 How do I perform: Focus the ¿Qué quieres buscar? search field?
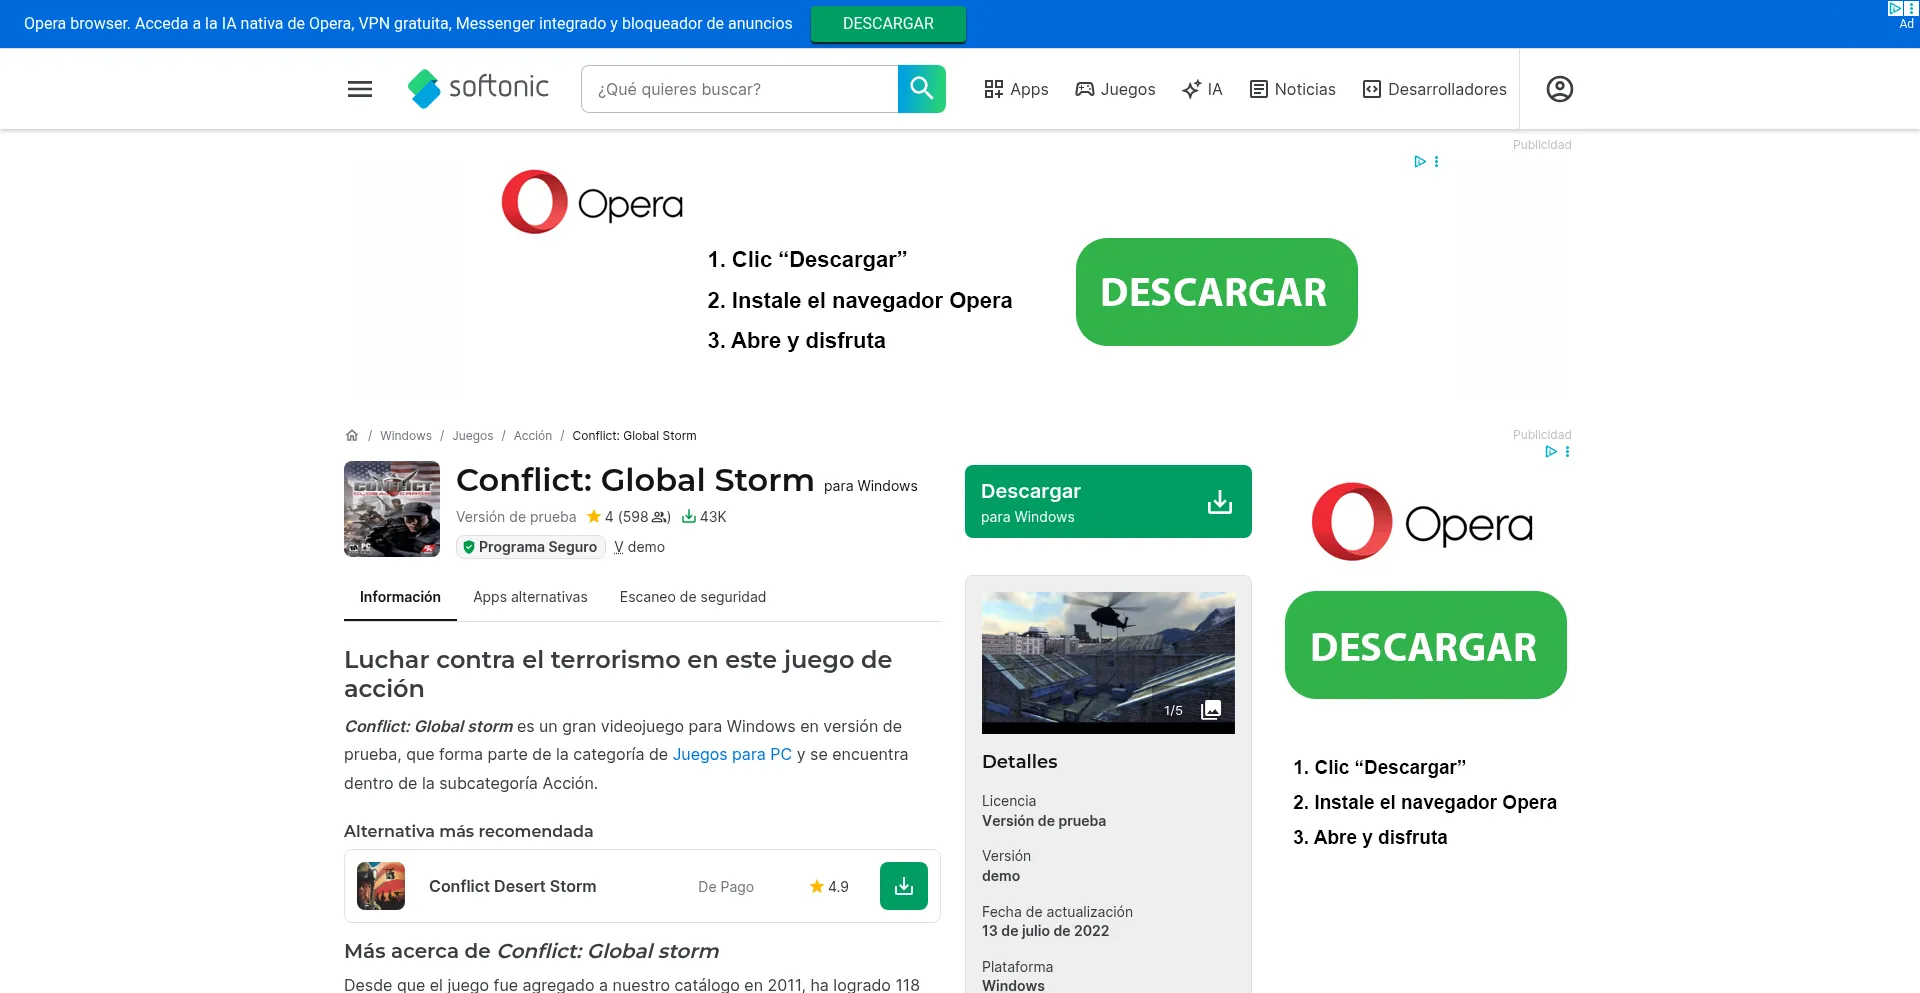click(x=740, y=89)
